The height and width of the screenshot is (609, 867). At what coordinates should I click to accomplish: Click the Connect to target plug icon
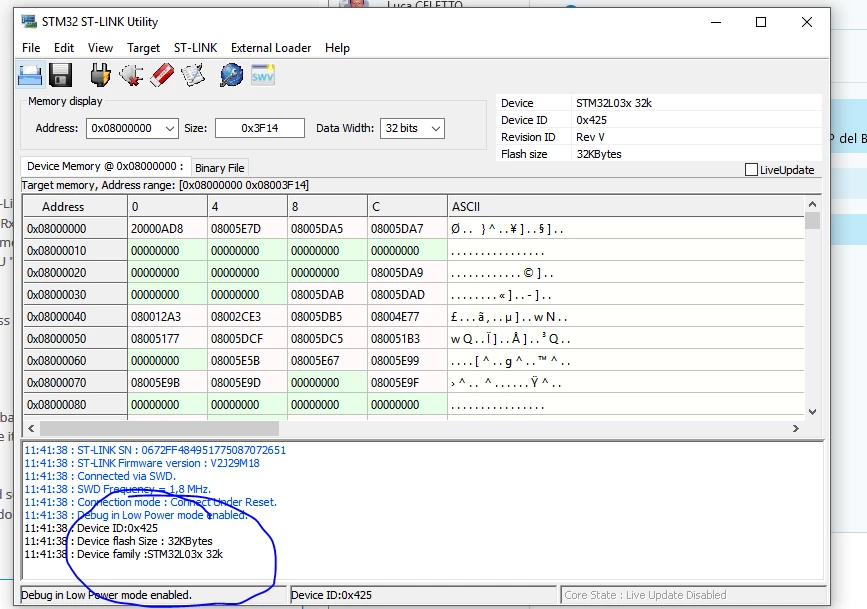(100, 75)
